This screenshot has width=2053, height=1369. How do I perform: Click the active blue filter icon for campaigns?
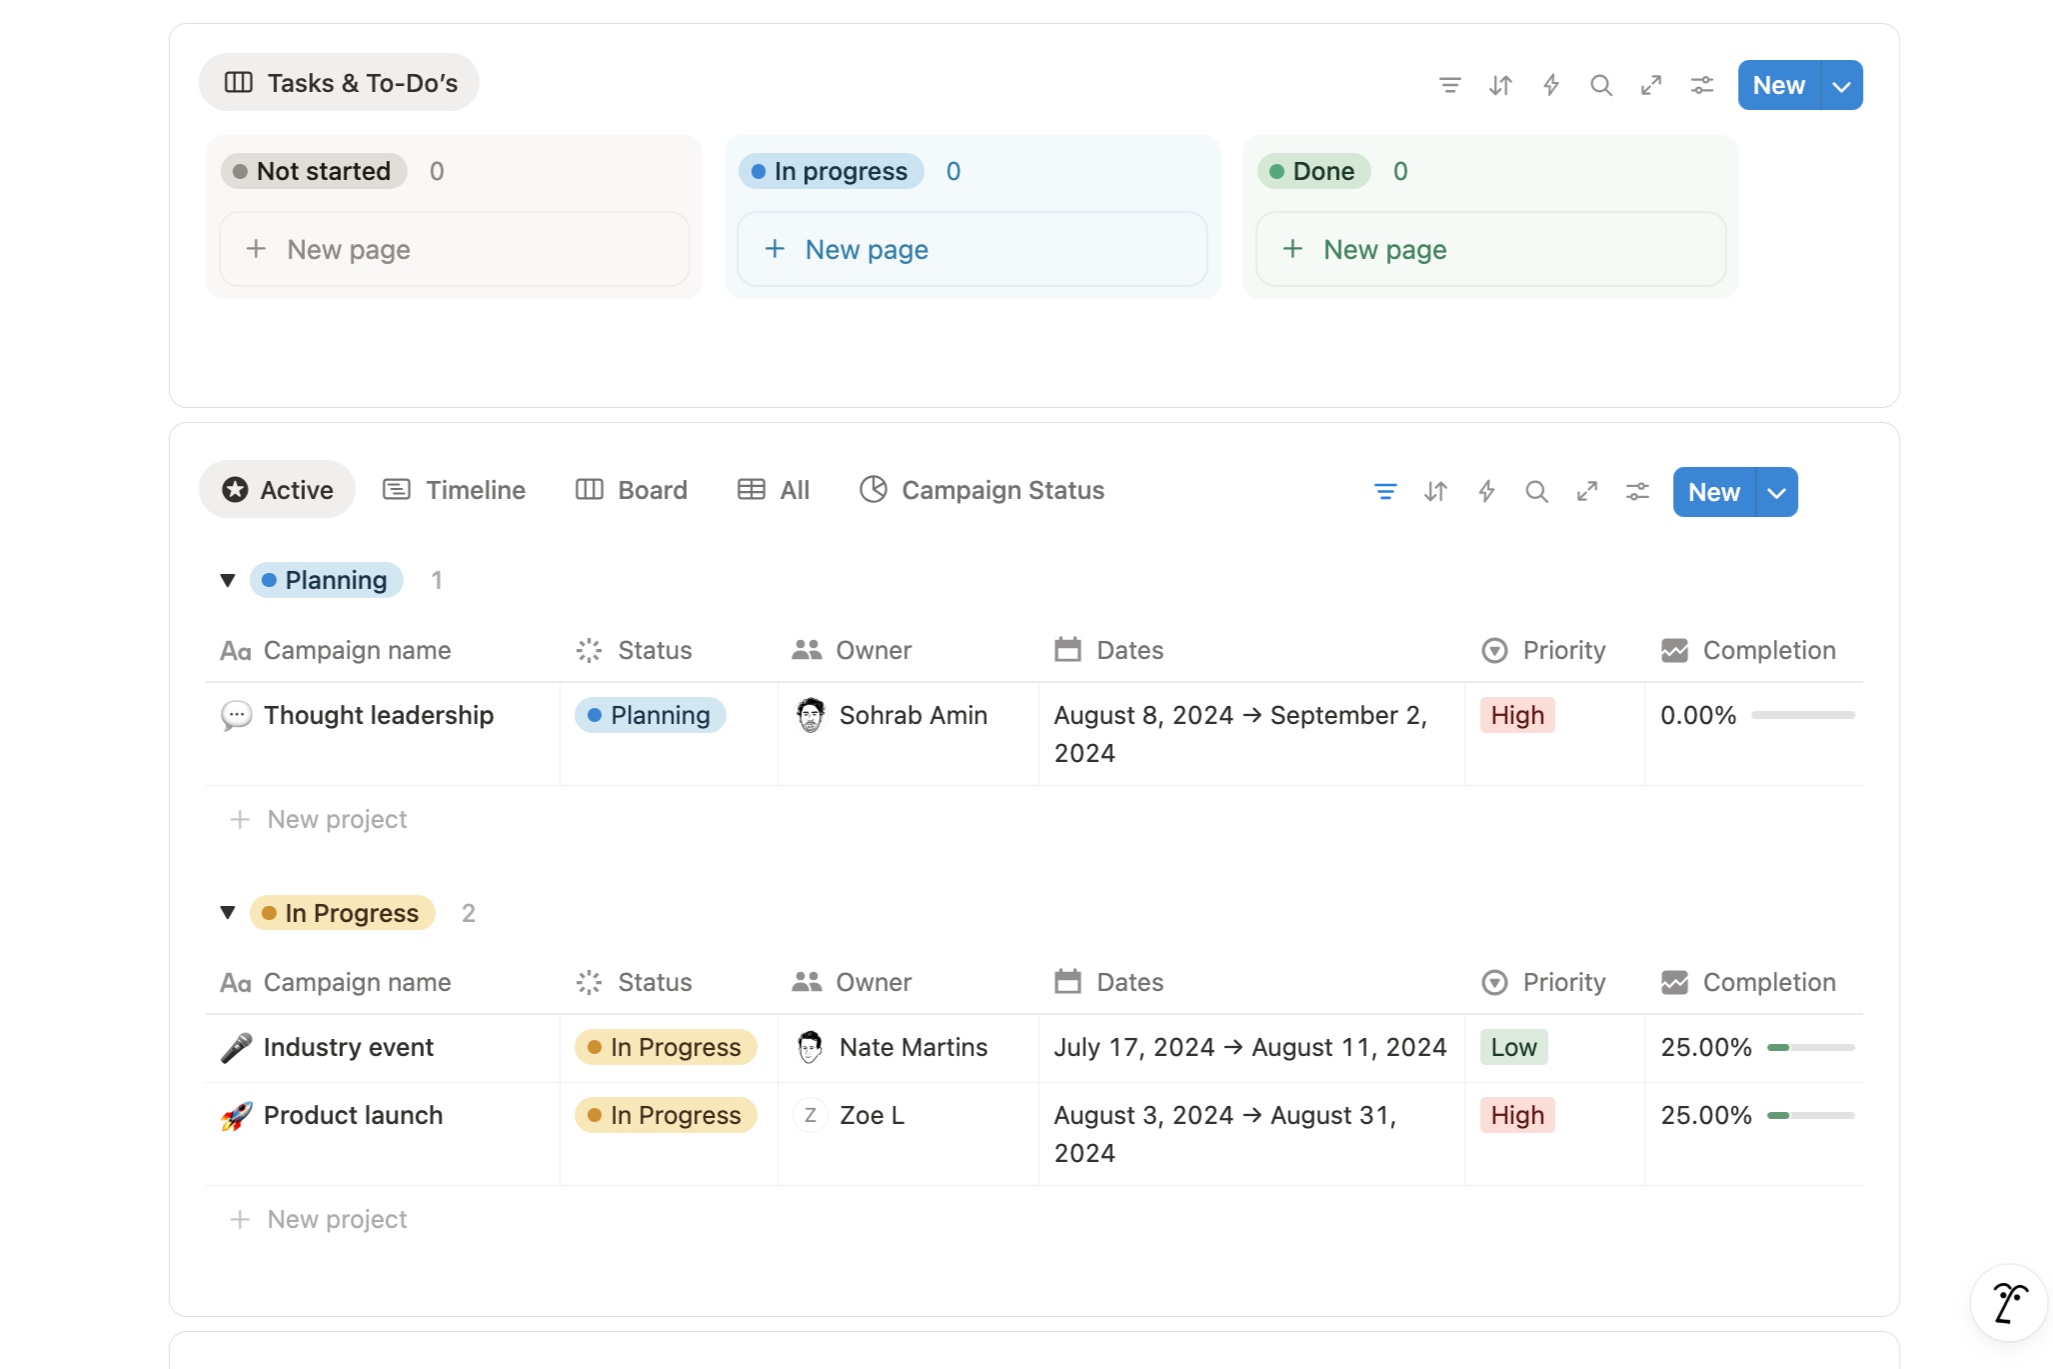coord(1385,491)
